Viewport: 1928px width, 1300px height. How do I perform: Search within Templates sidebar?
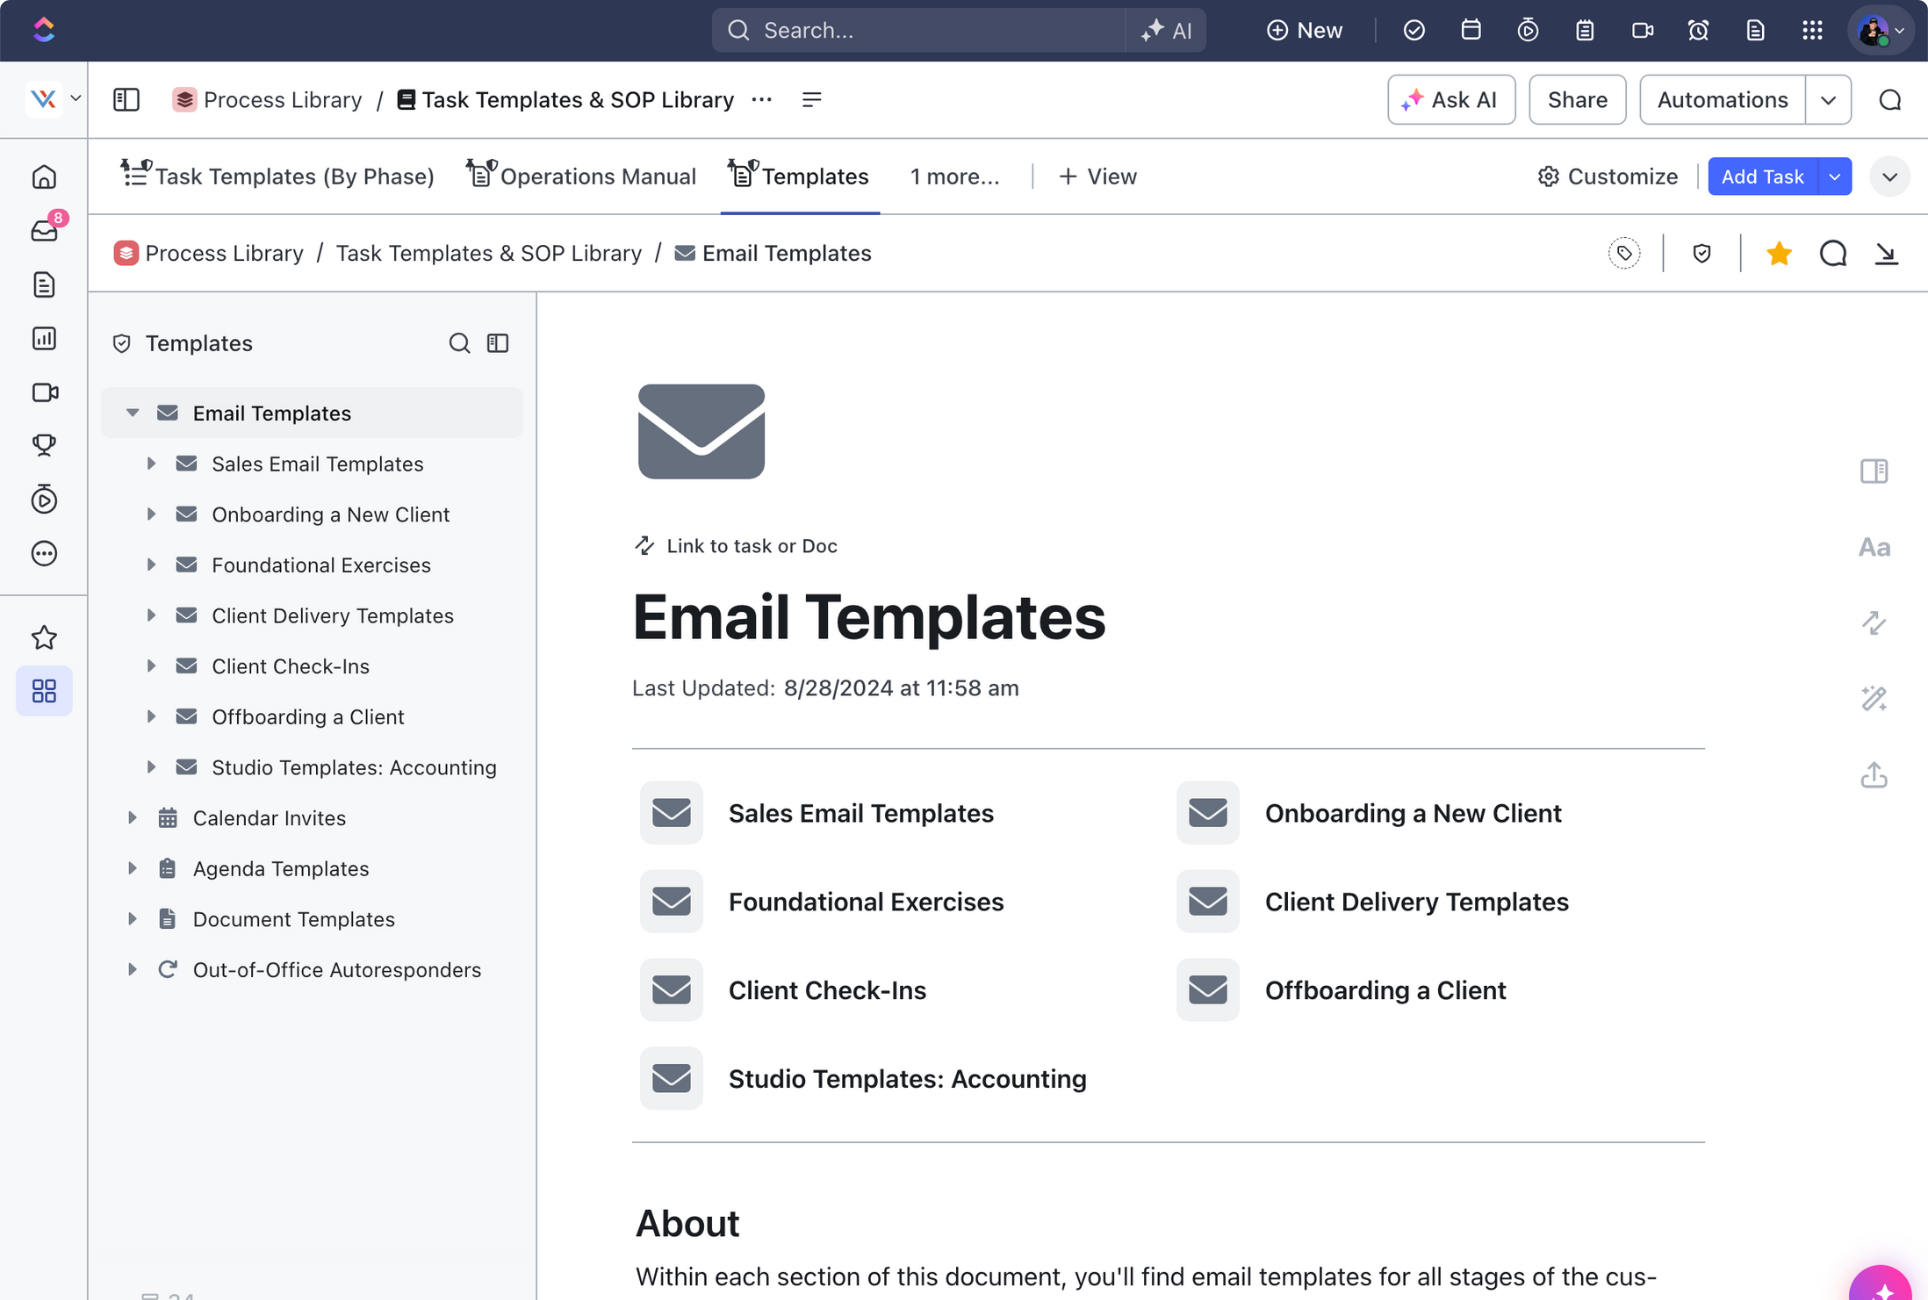pos(459,343)
